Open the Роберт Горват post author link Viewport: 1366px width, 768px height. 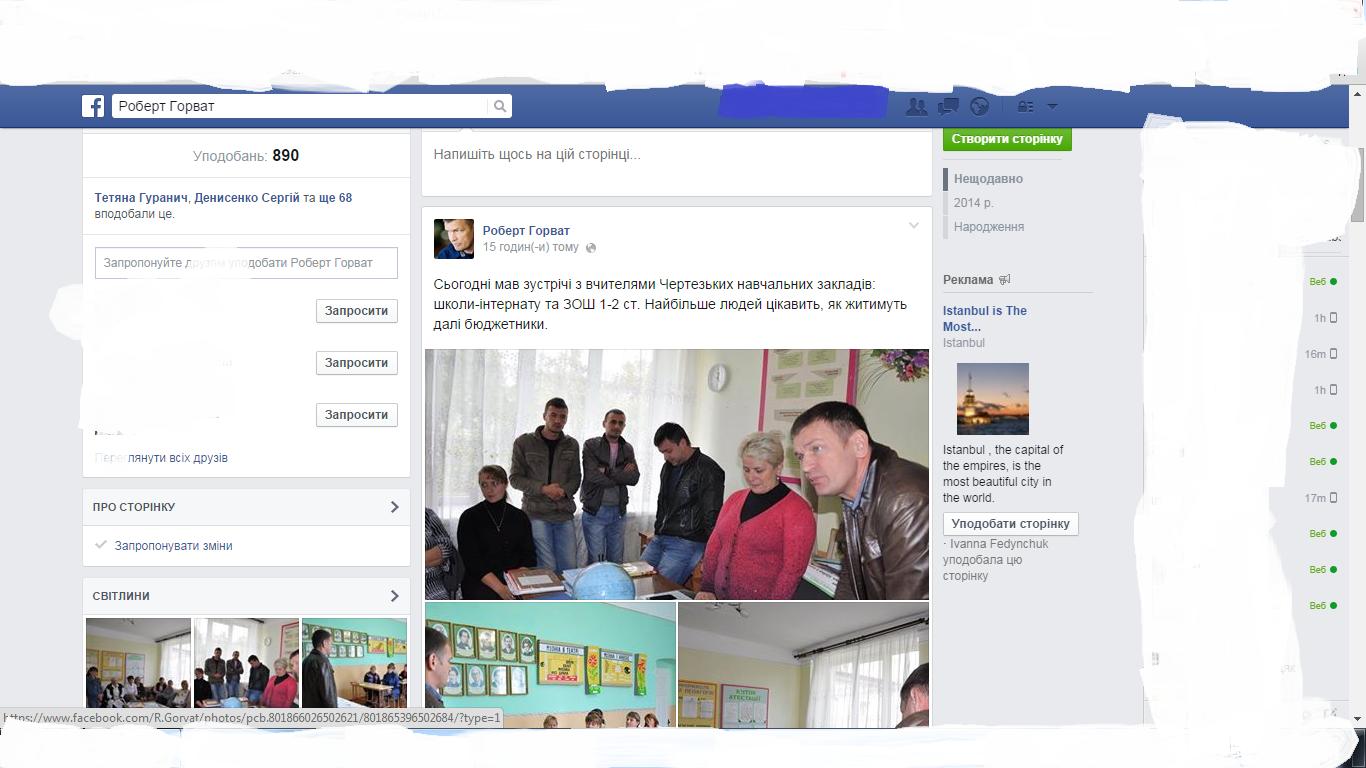pyautogui.click(x=526, y=231)
